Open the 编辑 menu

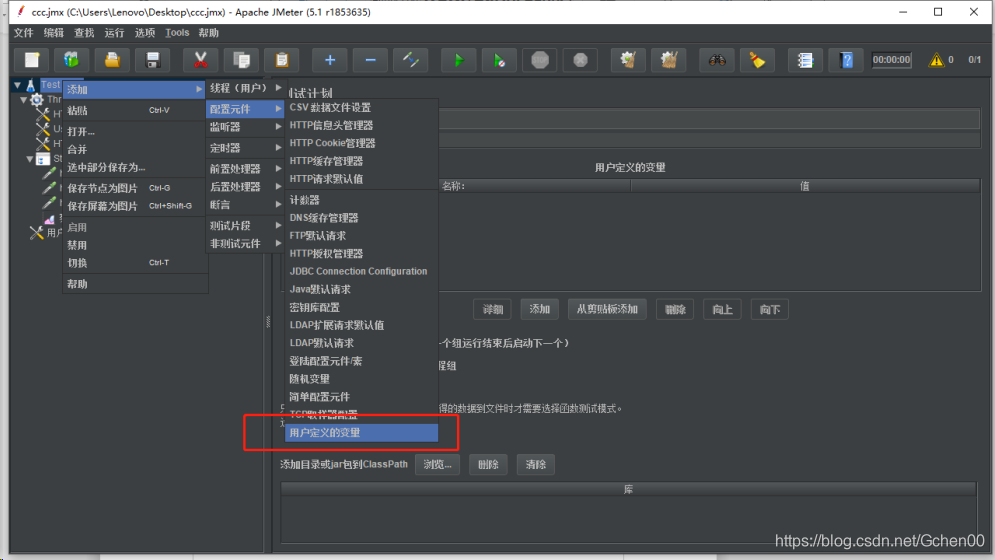54,32
